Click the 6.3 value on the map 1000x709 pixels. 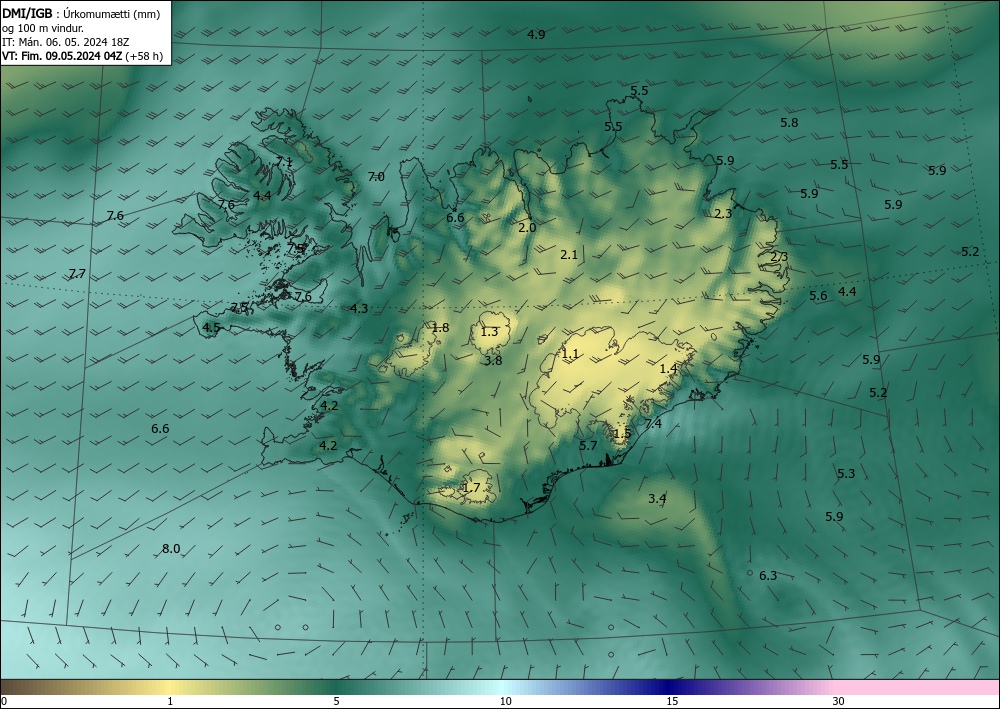click(768, 575)
